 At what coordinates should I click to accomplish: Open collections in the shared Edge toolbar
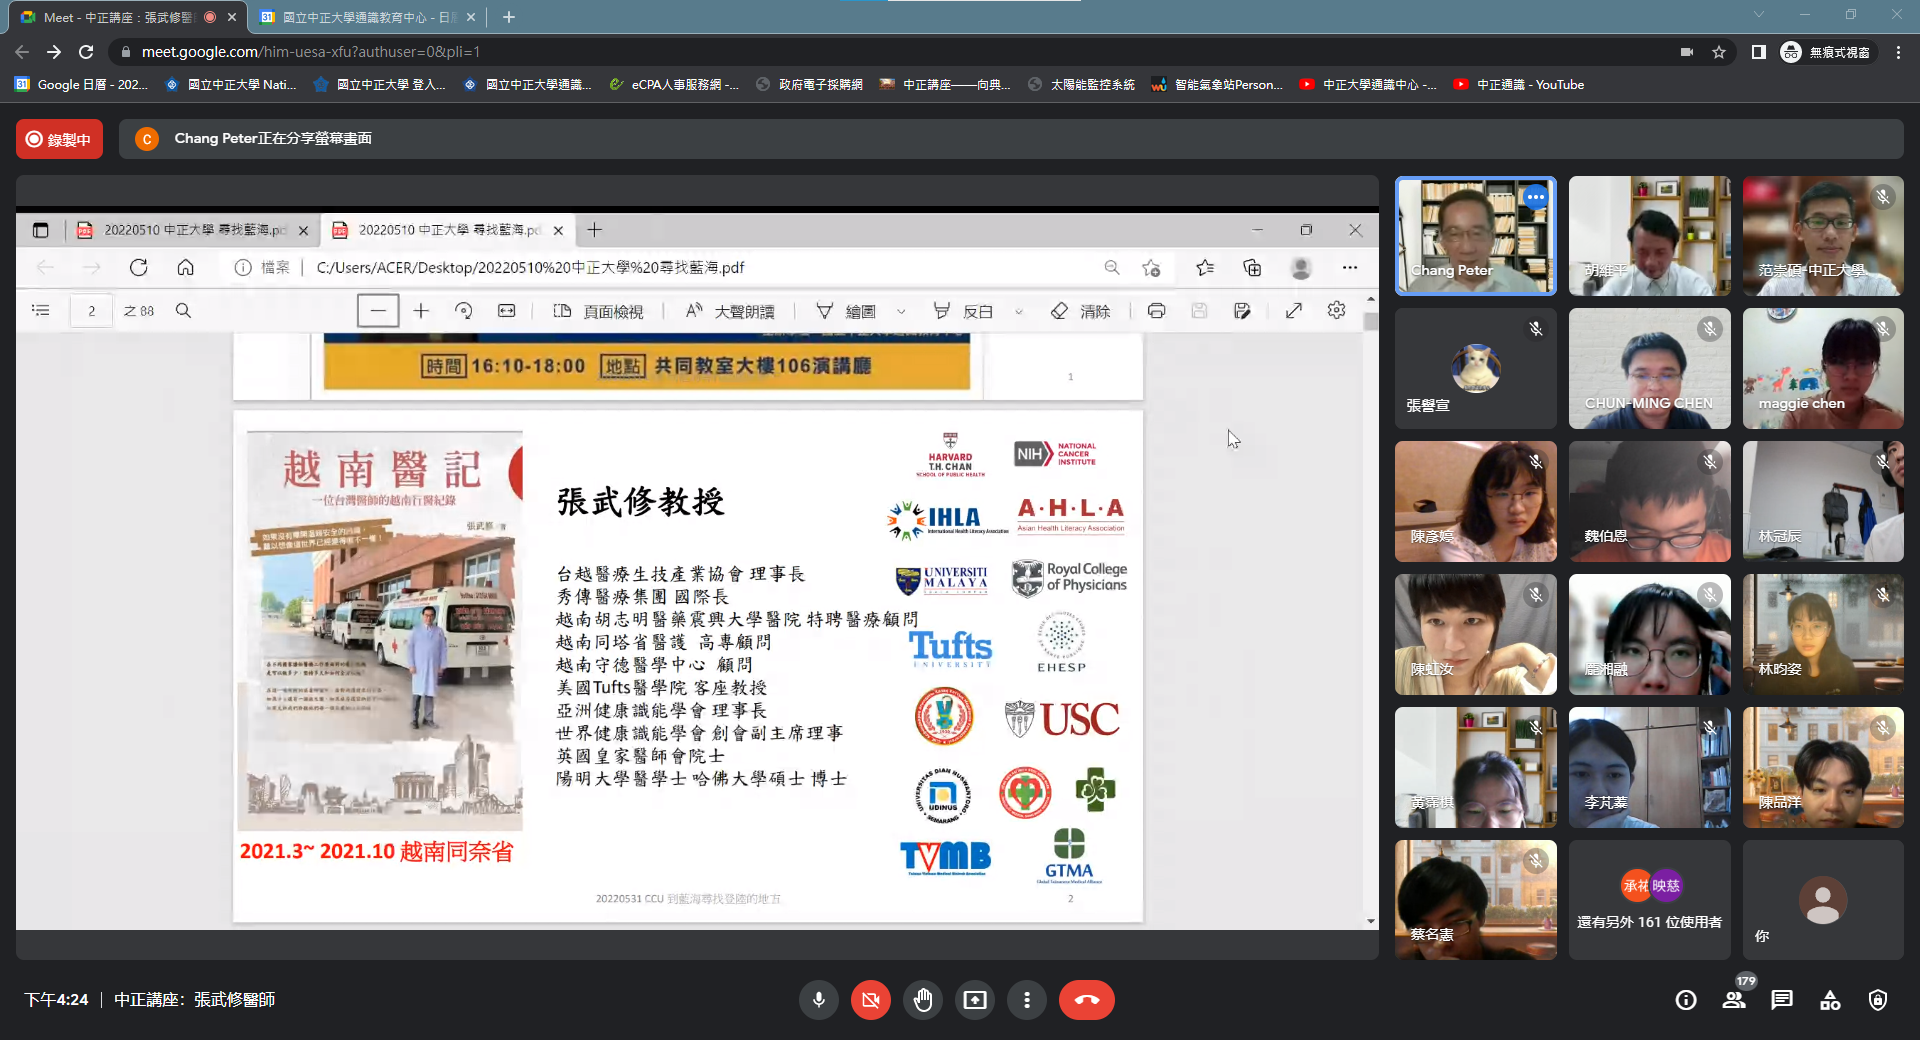(x=1252, y=268)
